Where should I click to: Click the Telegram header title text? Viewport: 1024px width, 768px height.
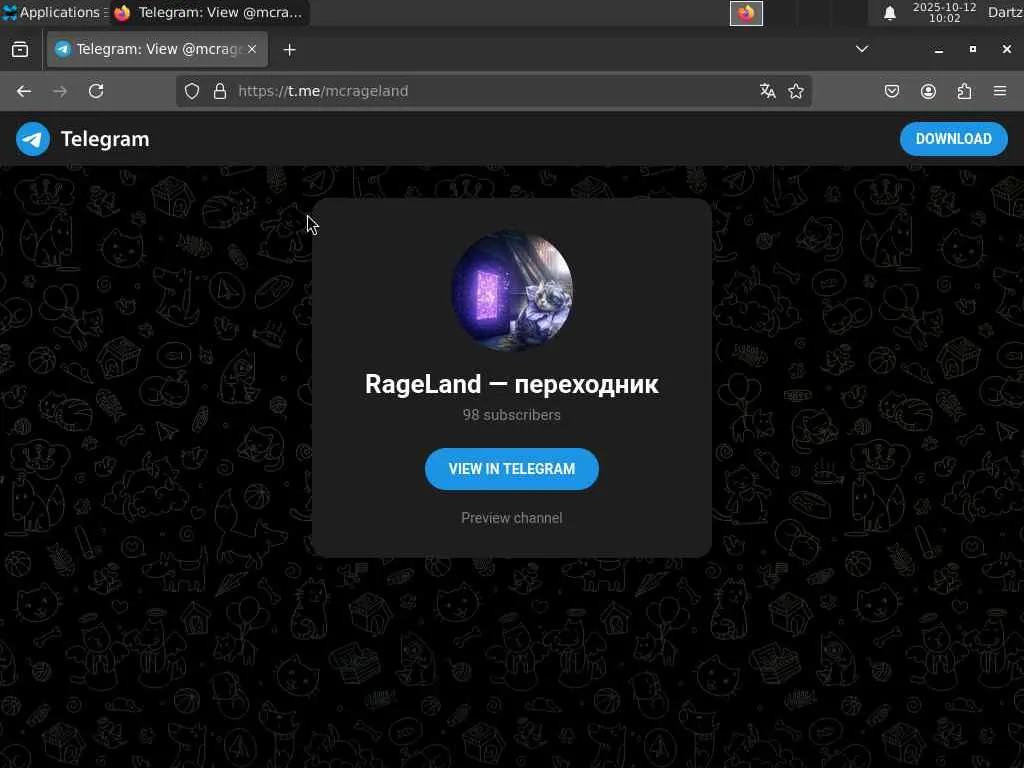tap(105, 139)
